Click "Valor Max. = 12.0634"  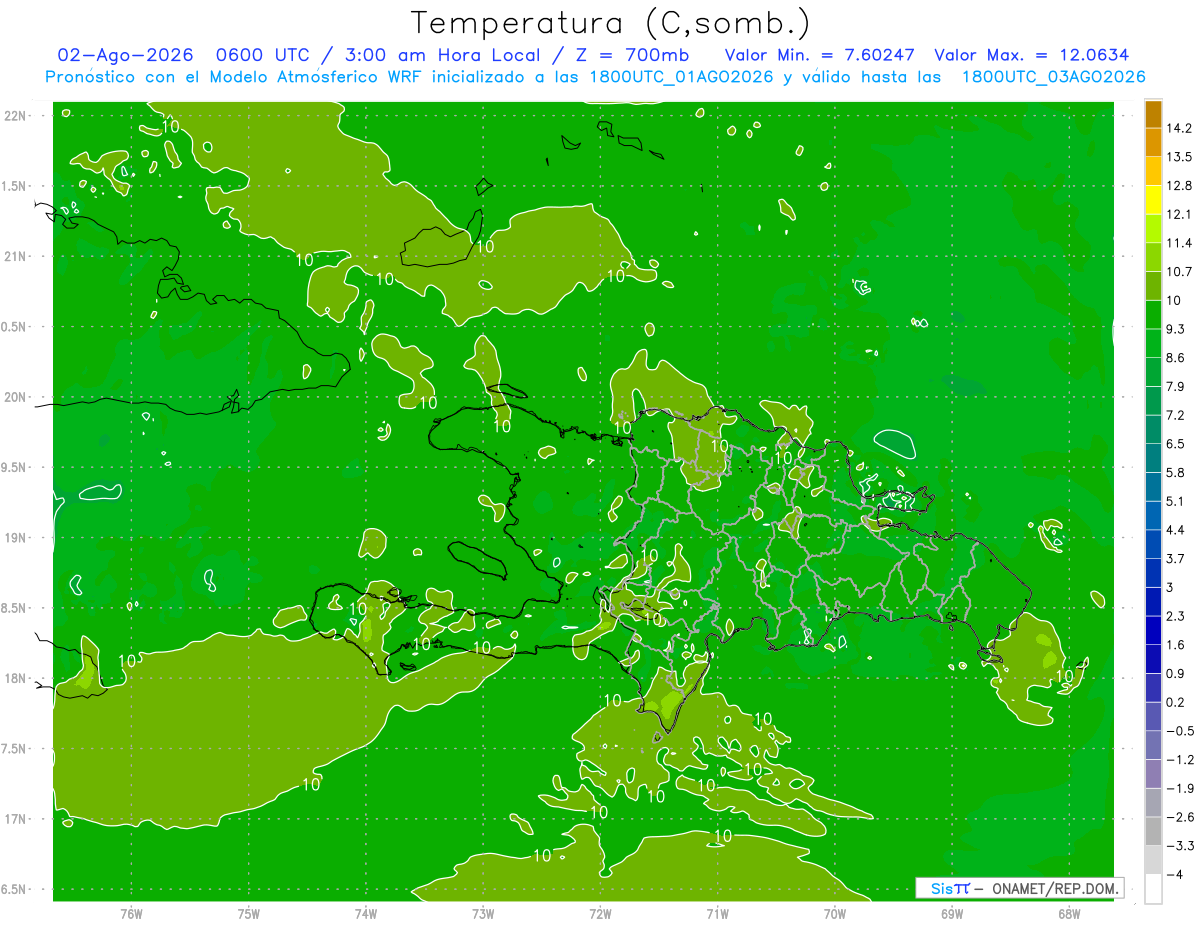1031,55
